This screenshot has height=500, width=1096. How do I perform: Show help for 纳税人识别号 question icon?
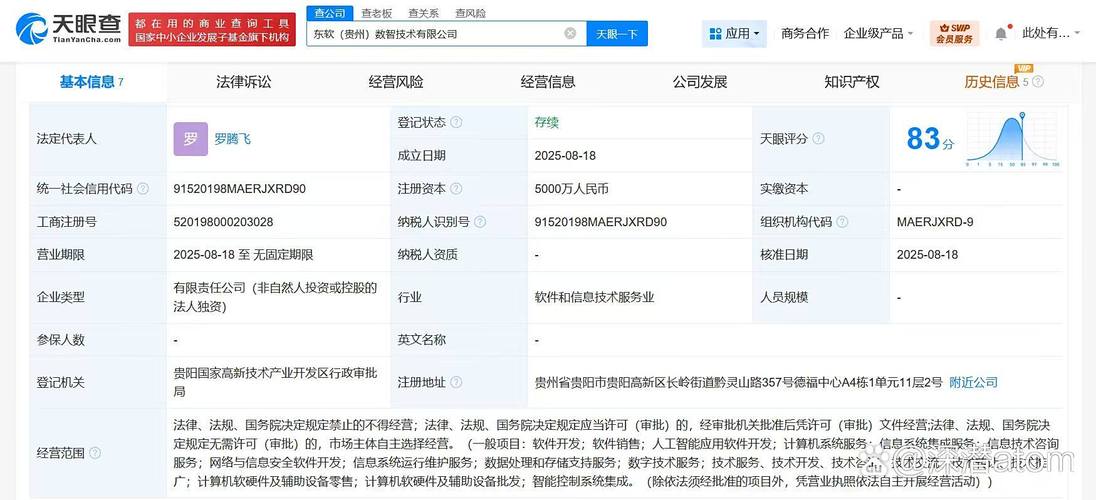480,222
